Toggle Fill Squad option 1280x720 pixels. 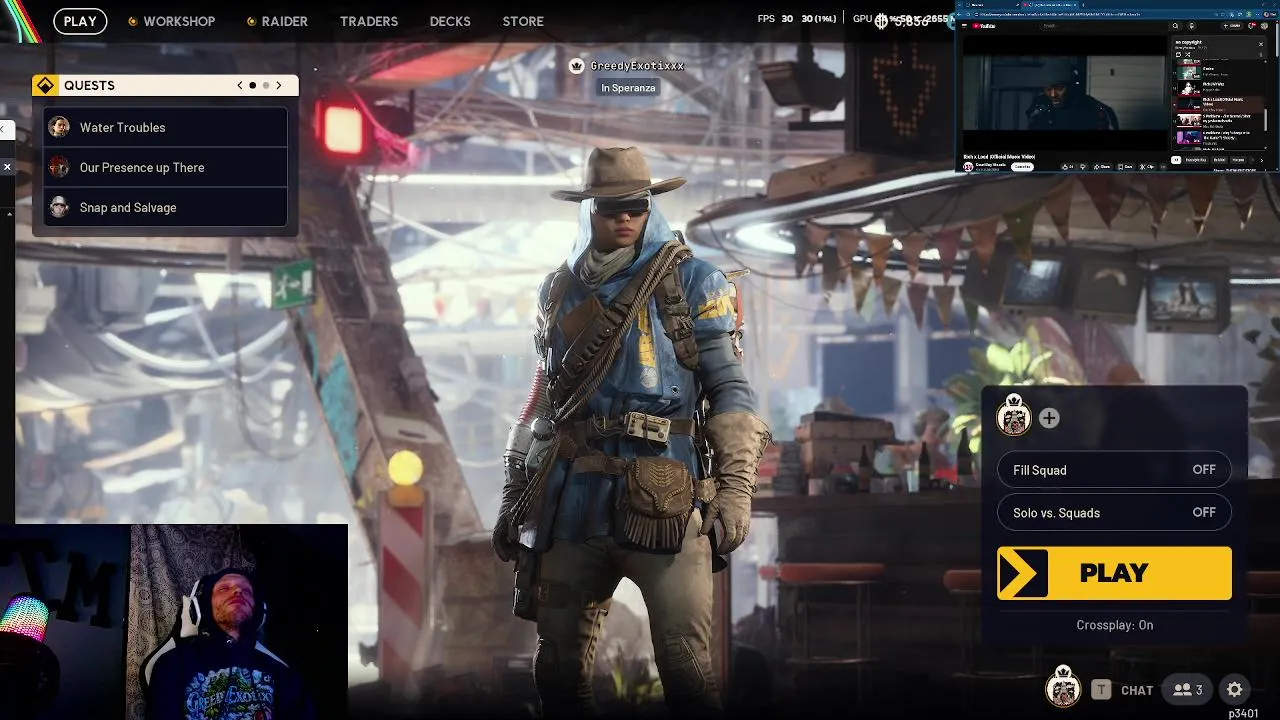(x=1114, y=470)
